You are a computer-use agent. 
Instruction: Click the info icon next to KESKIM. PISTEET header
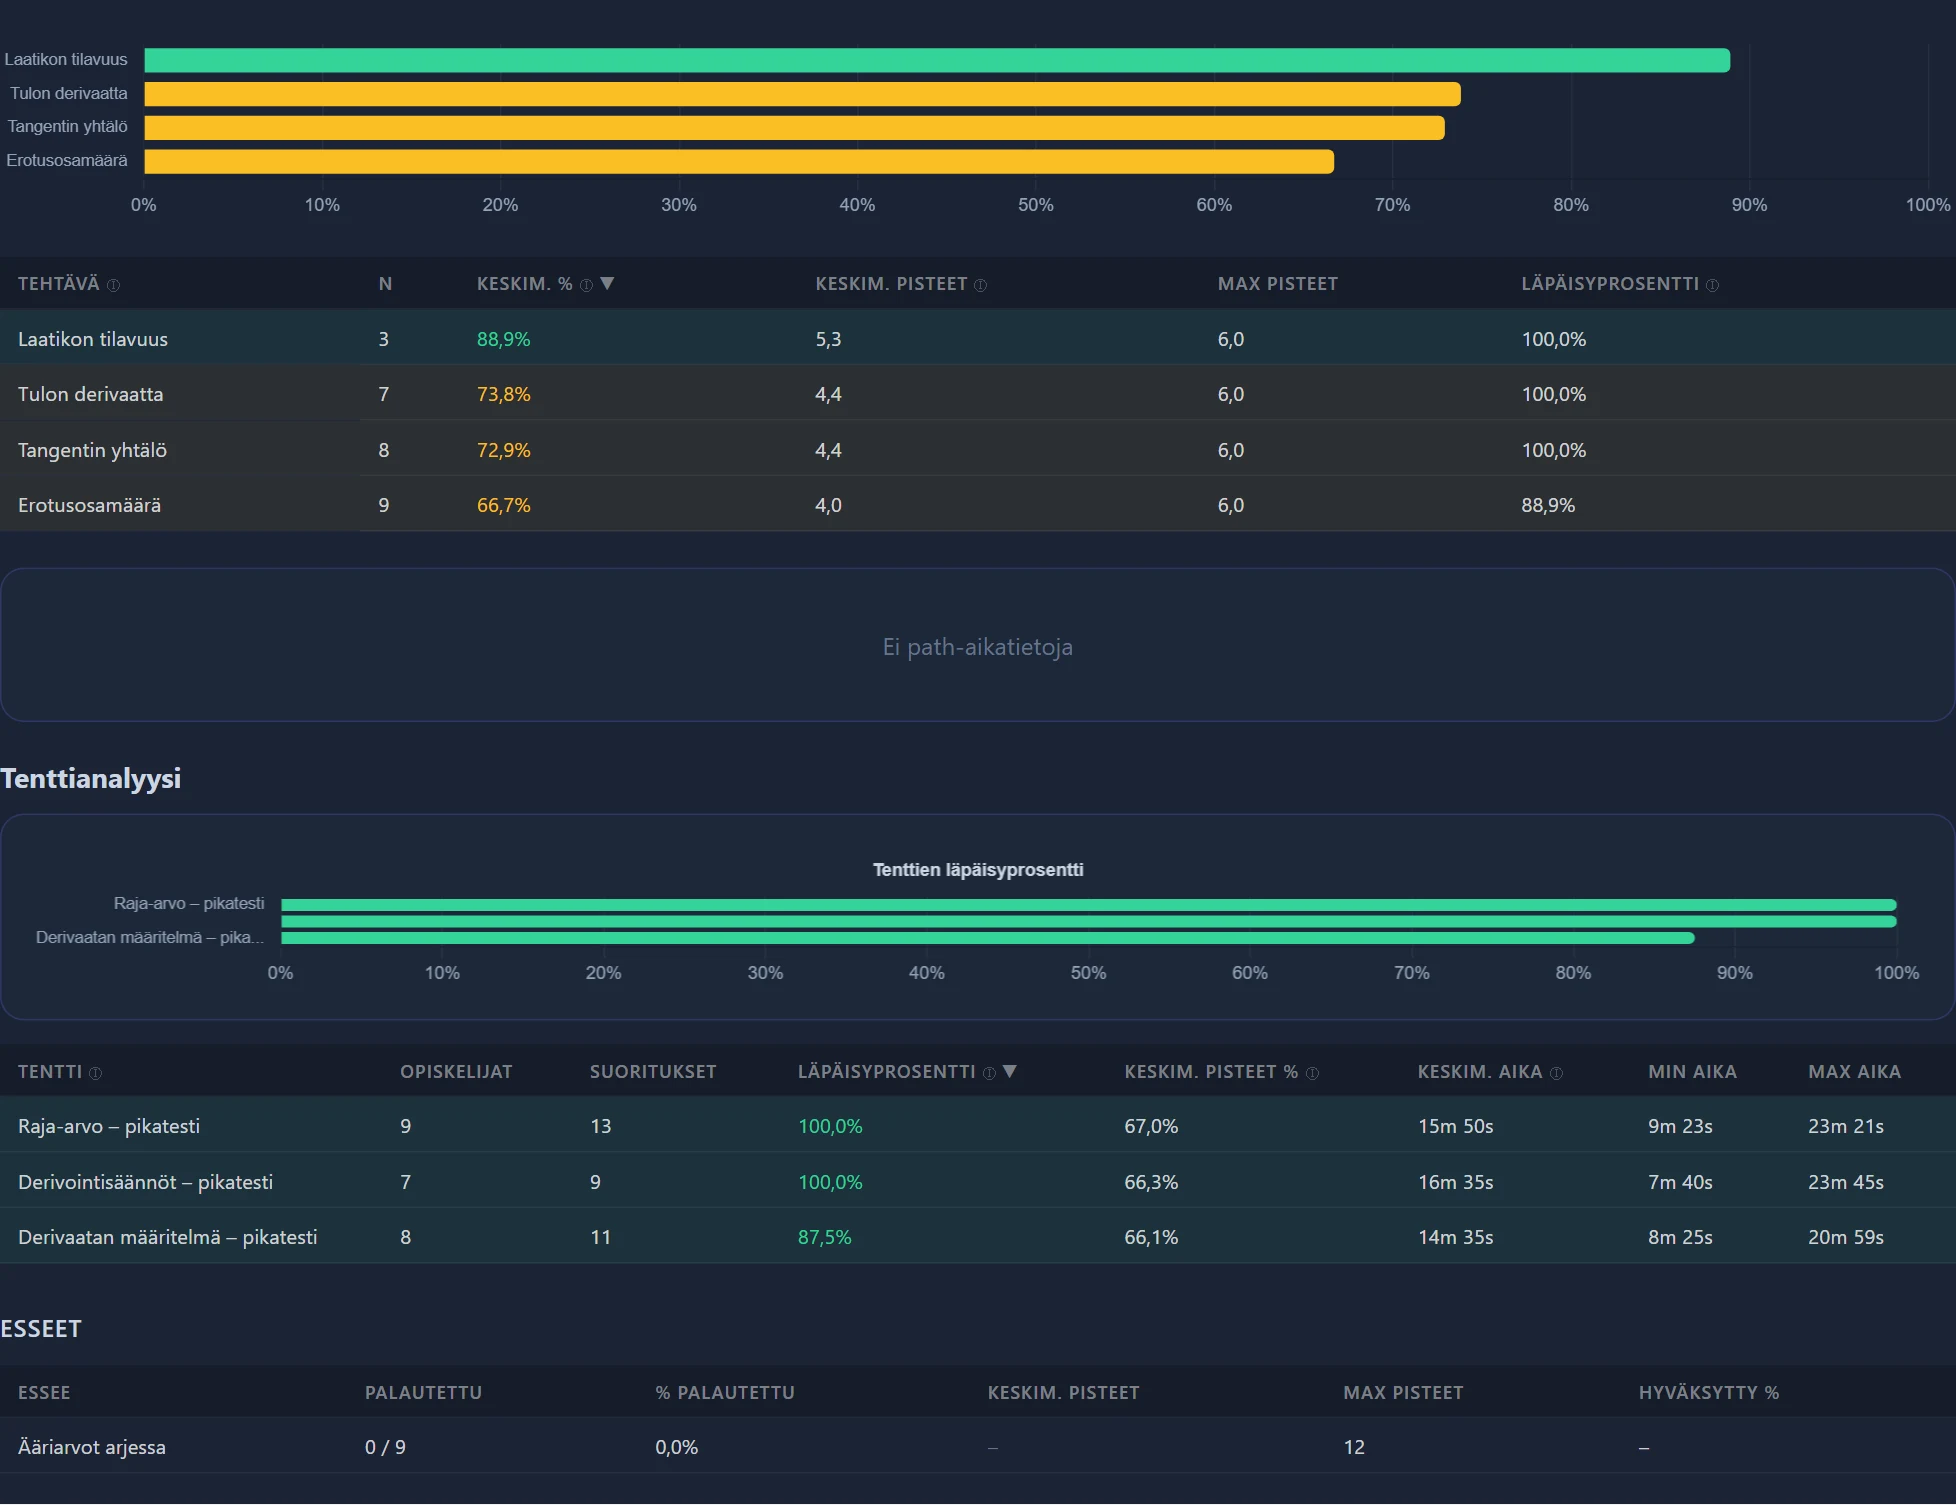980,285
